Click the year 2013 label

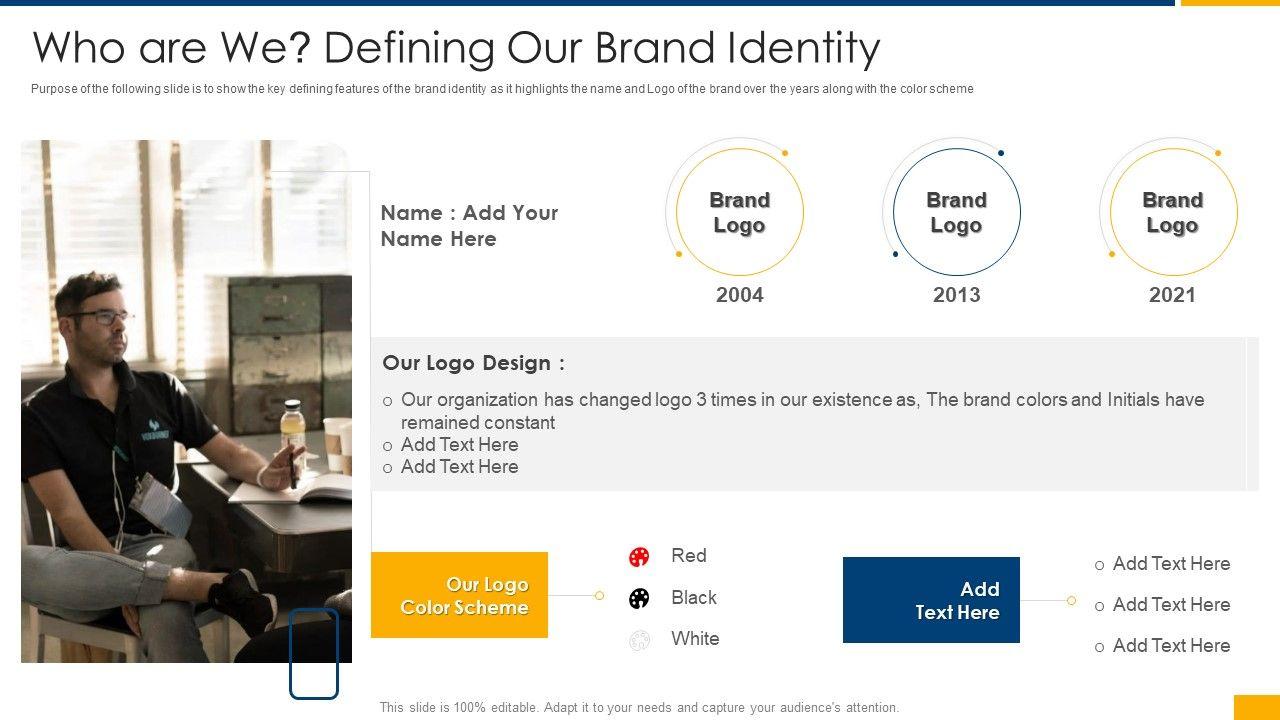coord(956,295)
